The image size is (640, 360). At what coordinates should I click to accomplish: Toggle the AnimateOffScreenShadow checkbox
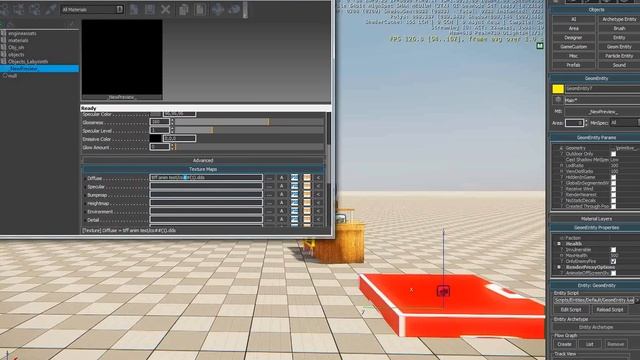613,273
